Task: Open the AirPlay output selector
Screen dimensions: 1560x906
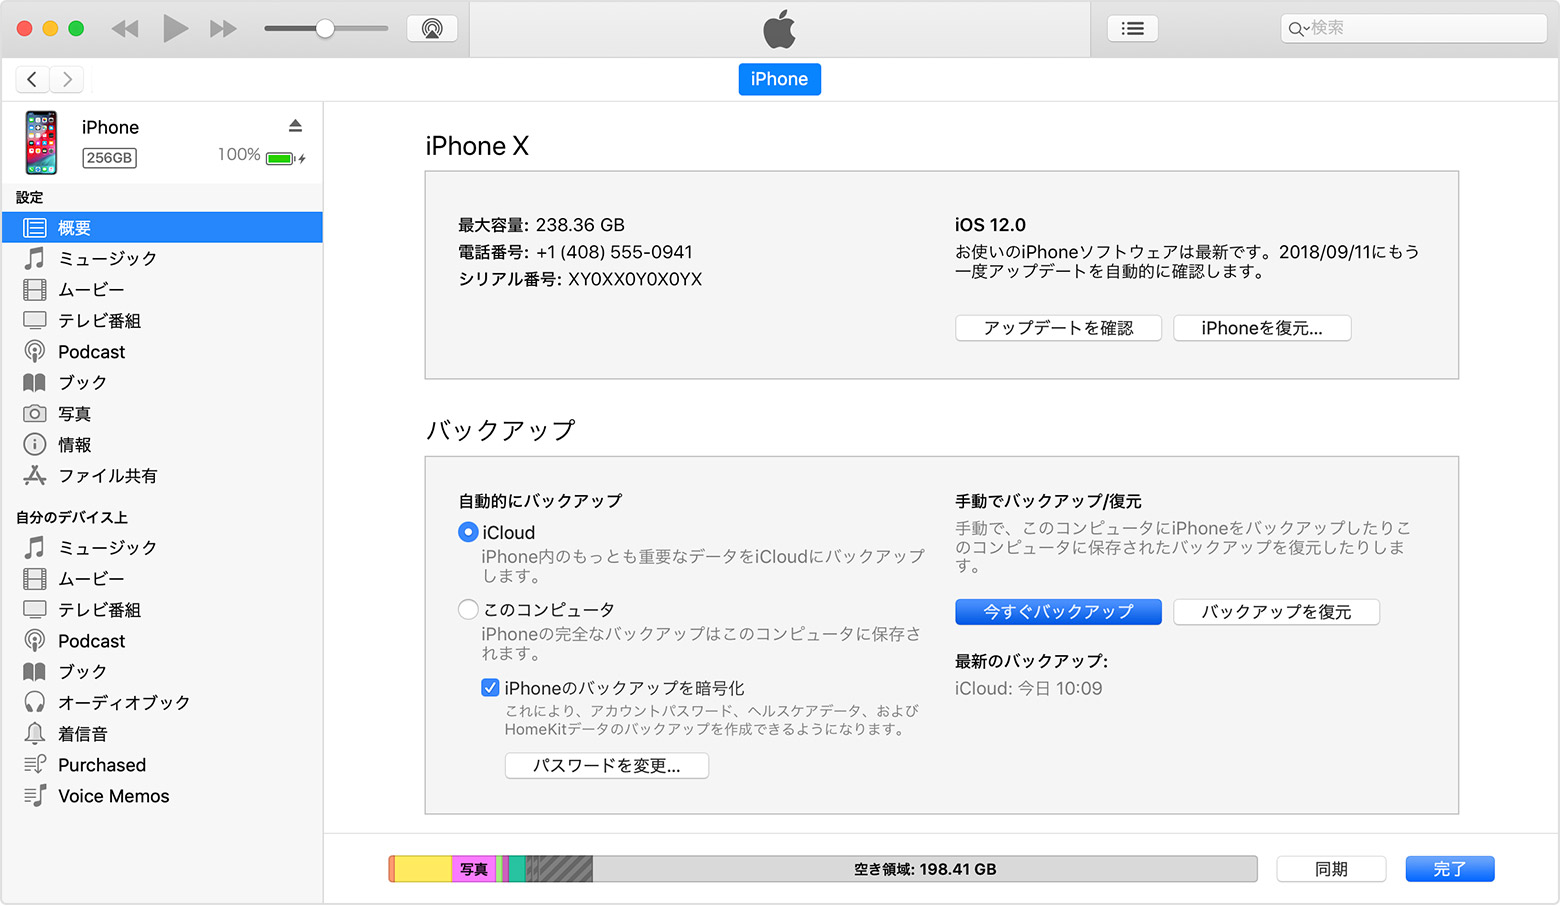Action: pyautogui.click(x=432, y=28)
